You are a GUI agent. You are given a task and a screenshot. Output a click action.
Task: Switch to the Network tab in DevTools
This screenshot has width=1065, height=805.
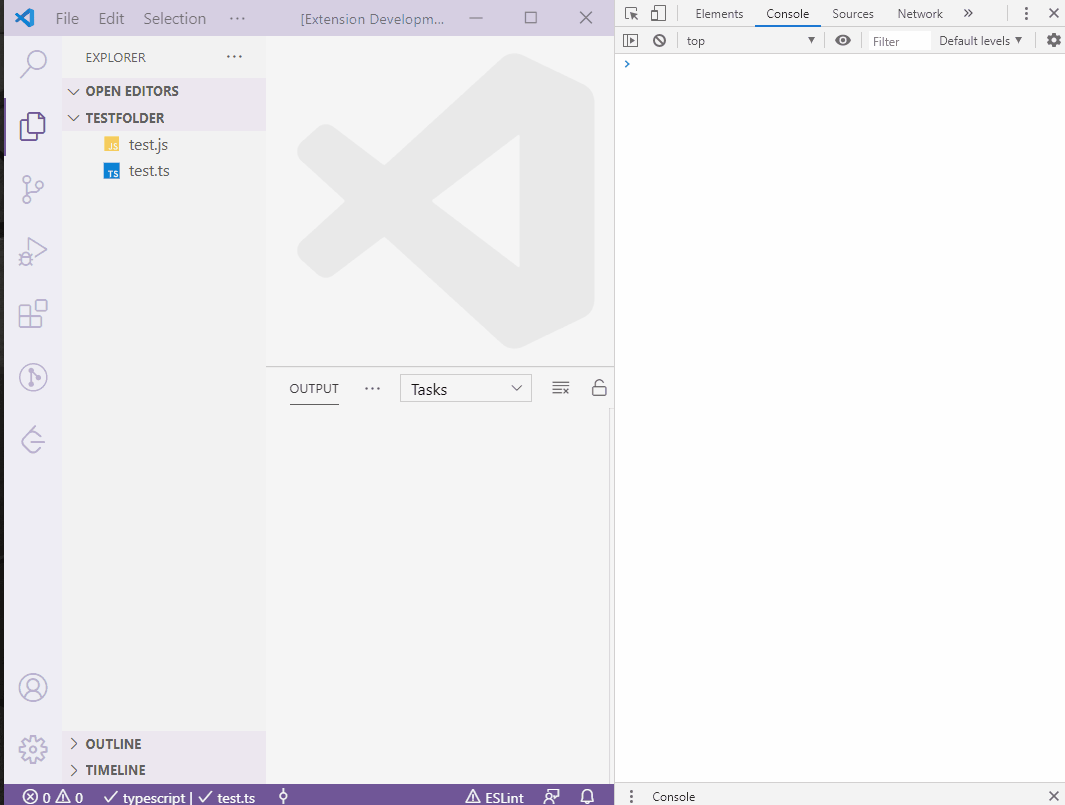(x=919, y=13)
